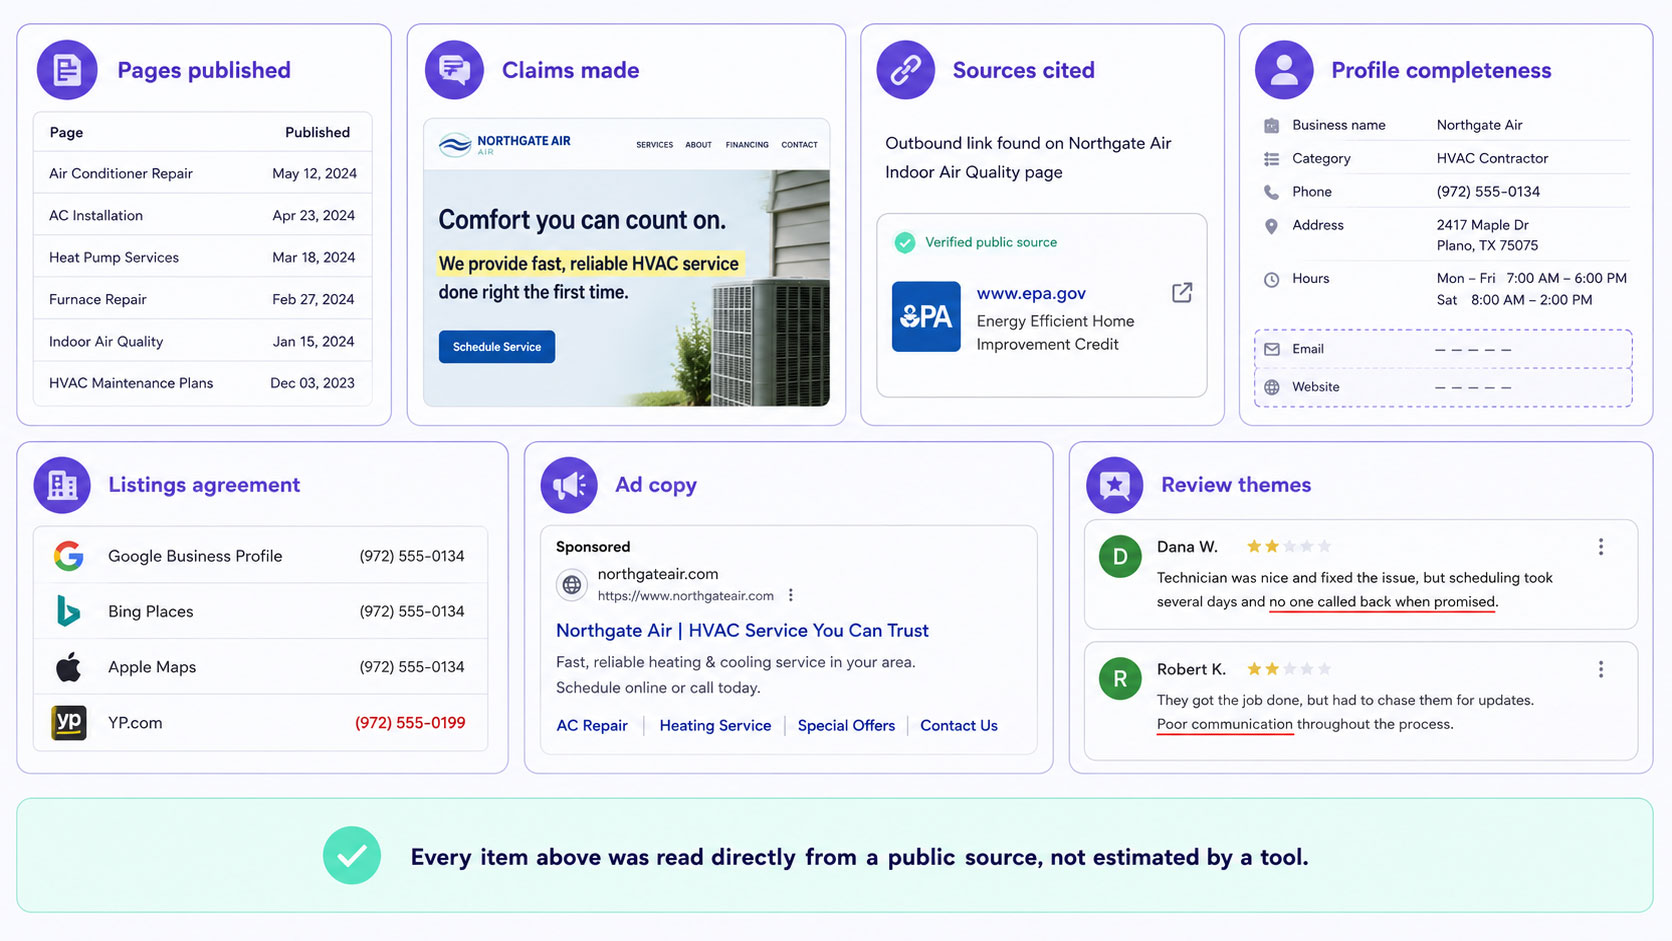Image resolution: width=1672 pixels, height=941 pixels.
Task: Open the options menu on Dana W.'s review
Action: click(x=1601, y=547)
